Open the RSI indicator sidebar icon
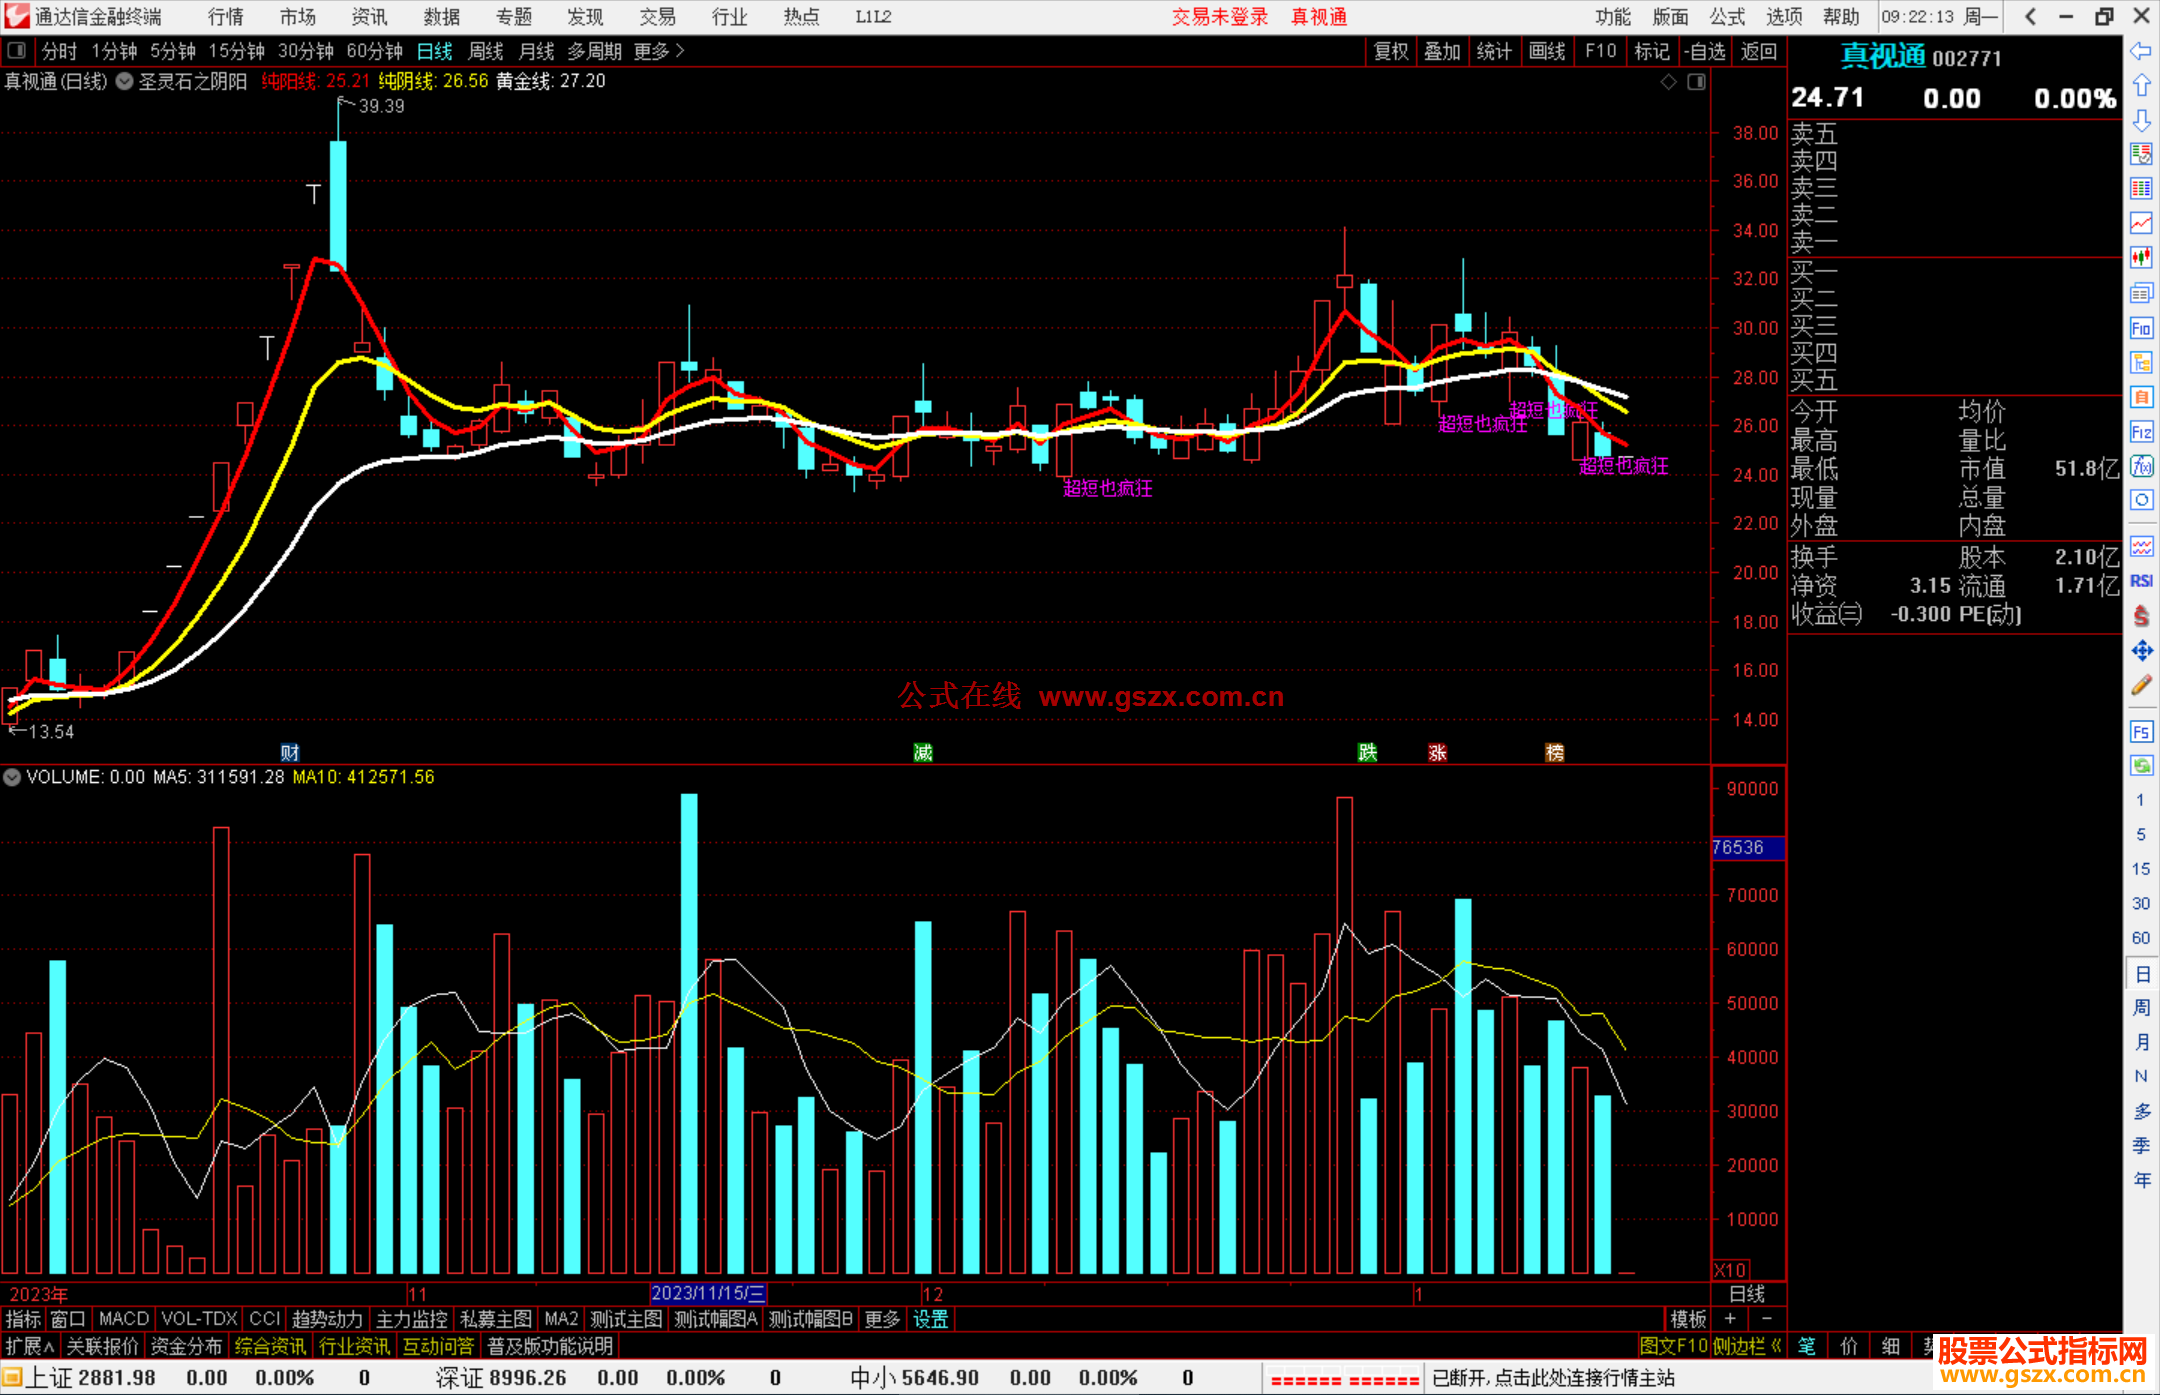Screen dimensions: 2160x1395 coord(2141,581)
